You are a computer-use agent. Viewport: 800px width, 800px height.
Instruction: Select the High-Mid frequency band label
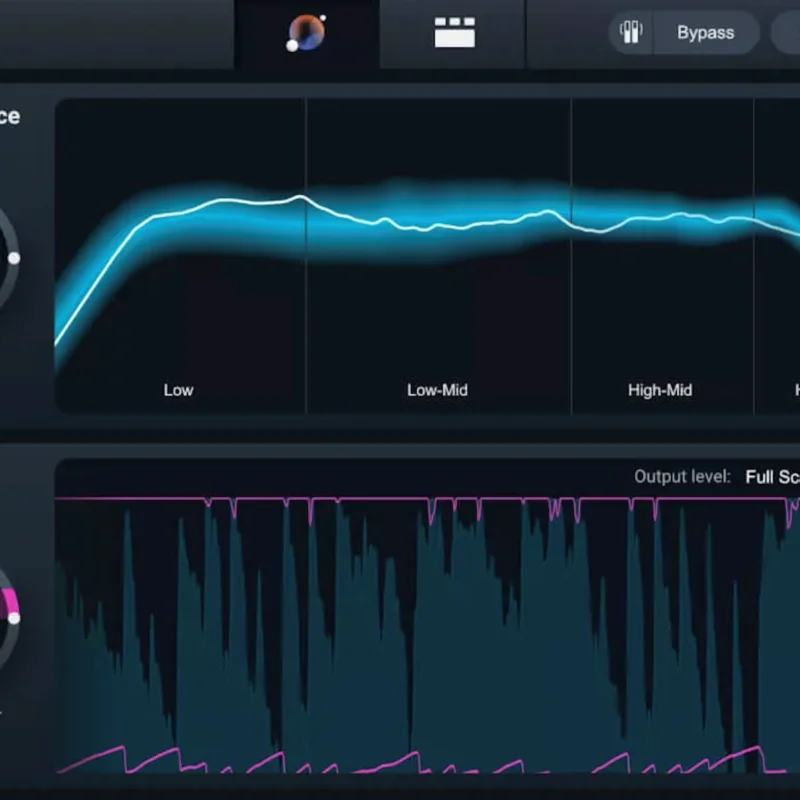point(660,390)
